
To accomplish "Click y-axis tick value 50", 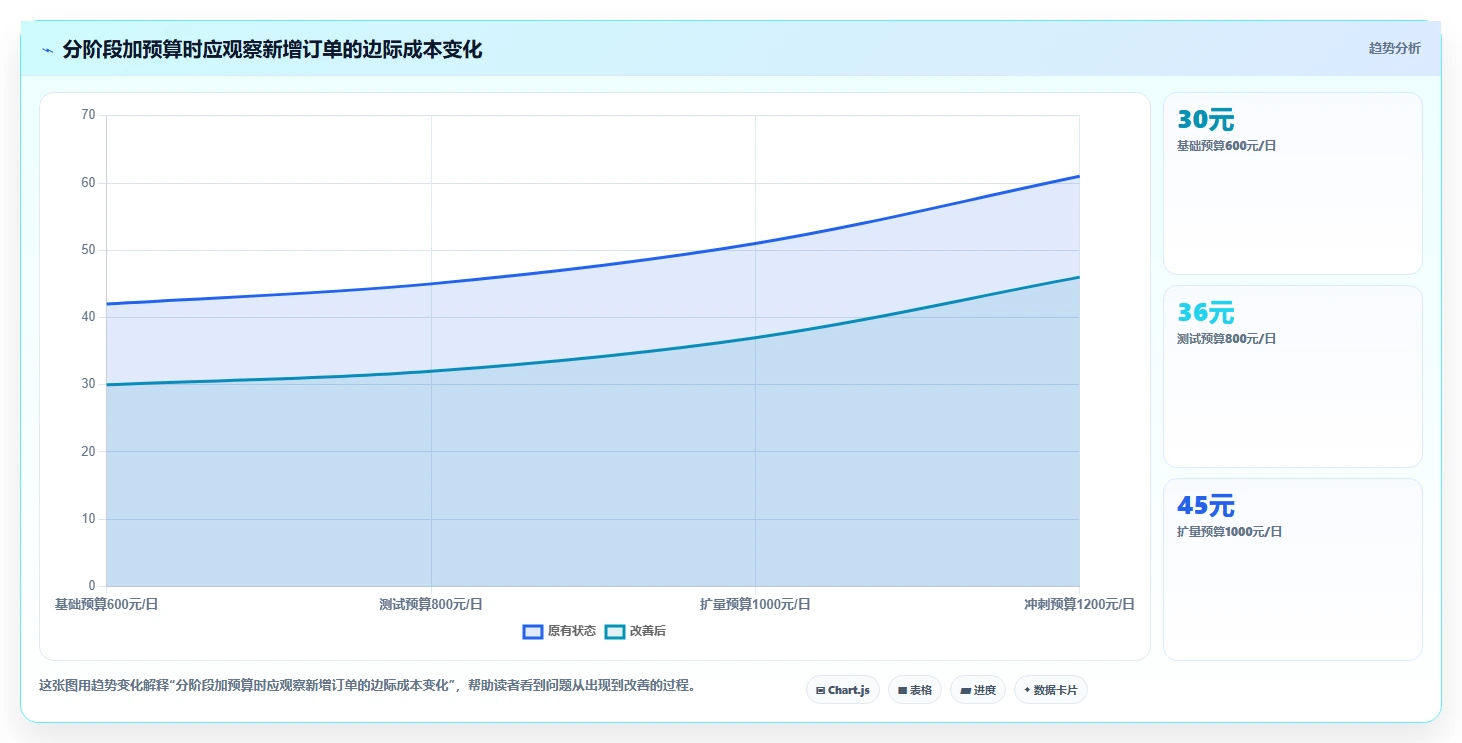I will tap(88, 249).
